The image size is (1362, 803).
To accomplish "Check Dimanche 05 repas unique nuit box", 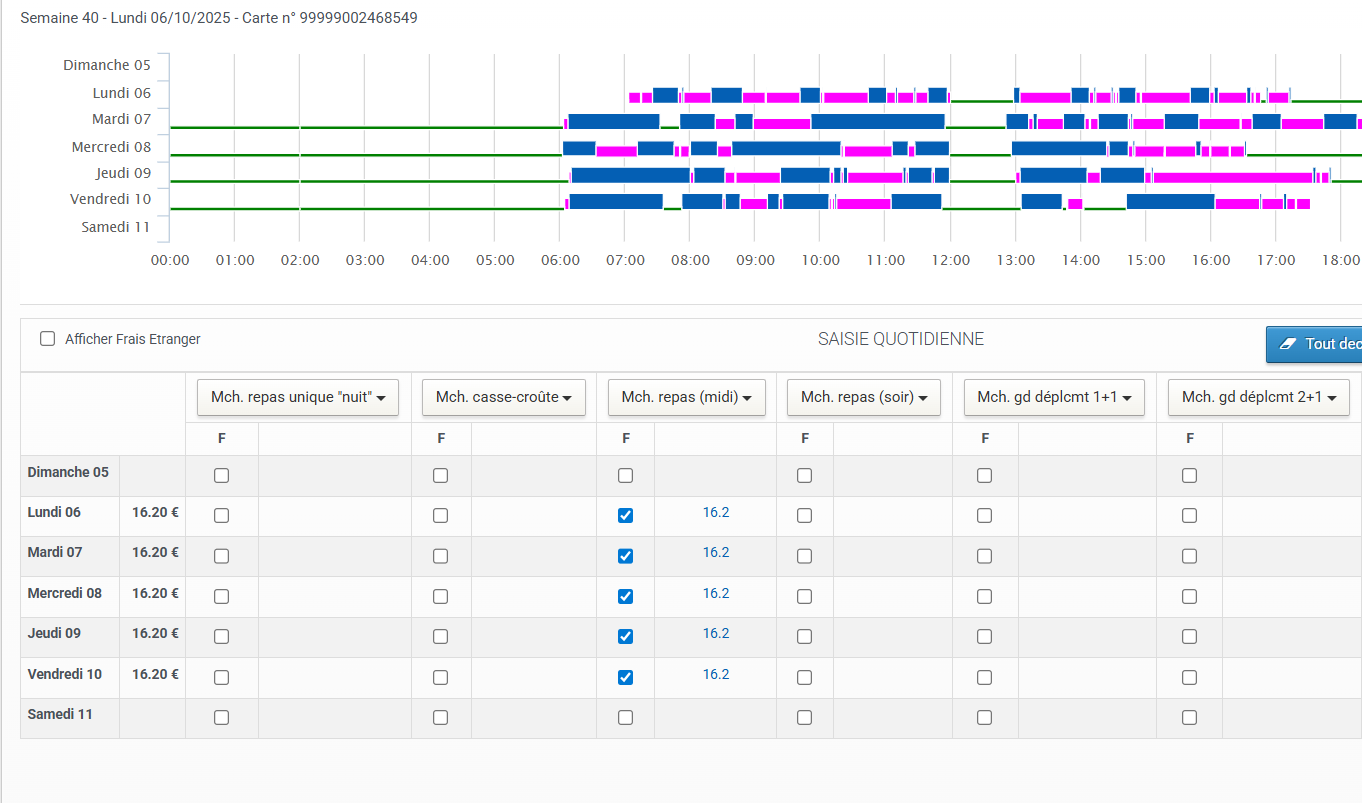I will point(221,476).
